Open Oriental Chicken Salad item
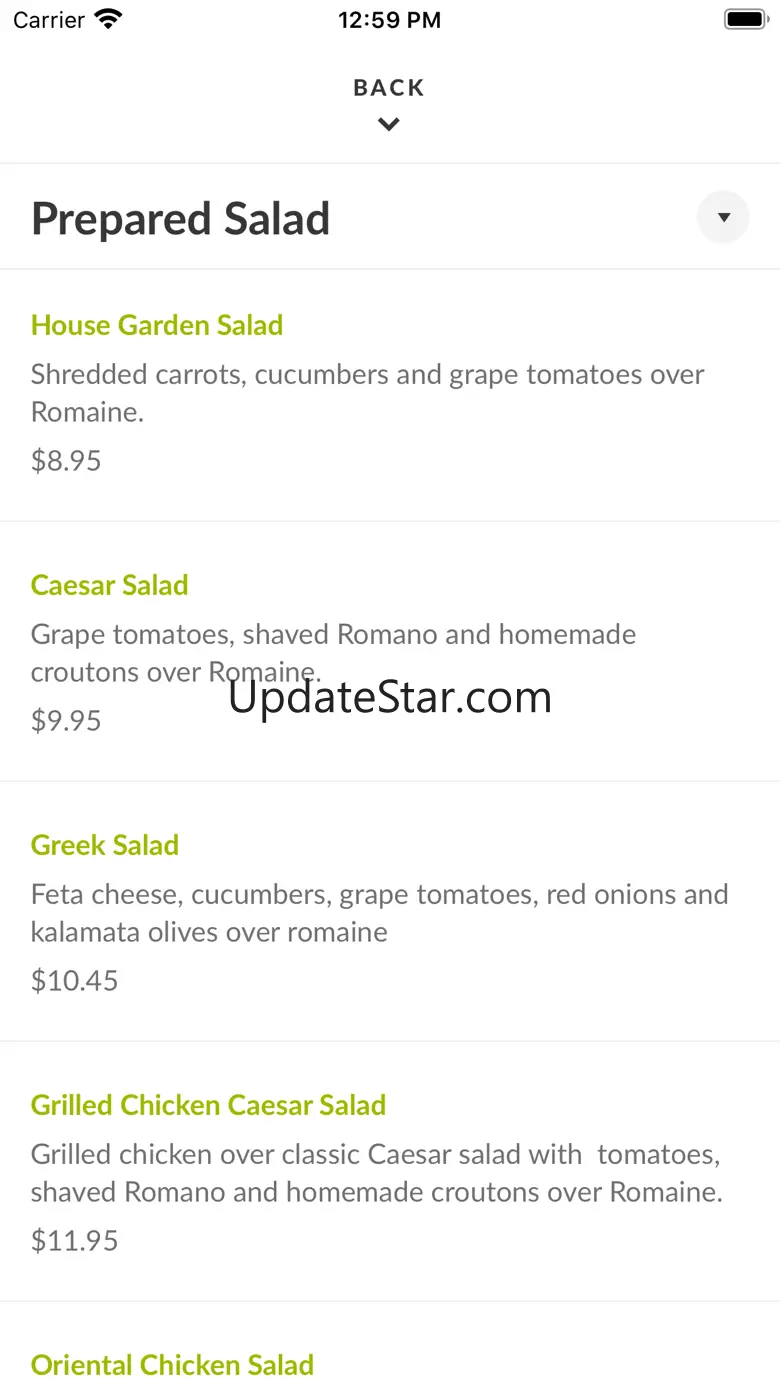 pos(172,1365)
